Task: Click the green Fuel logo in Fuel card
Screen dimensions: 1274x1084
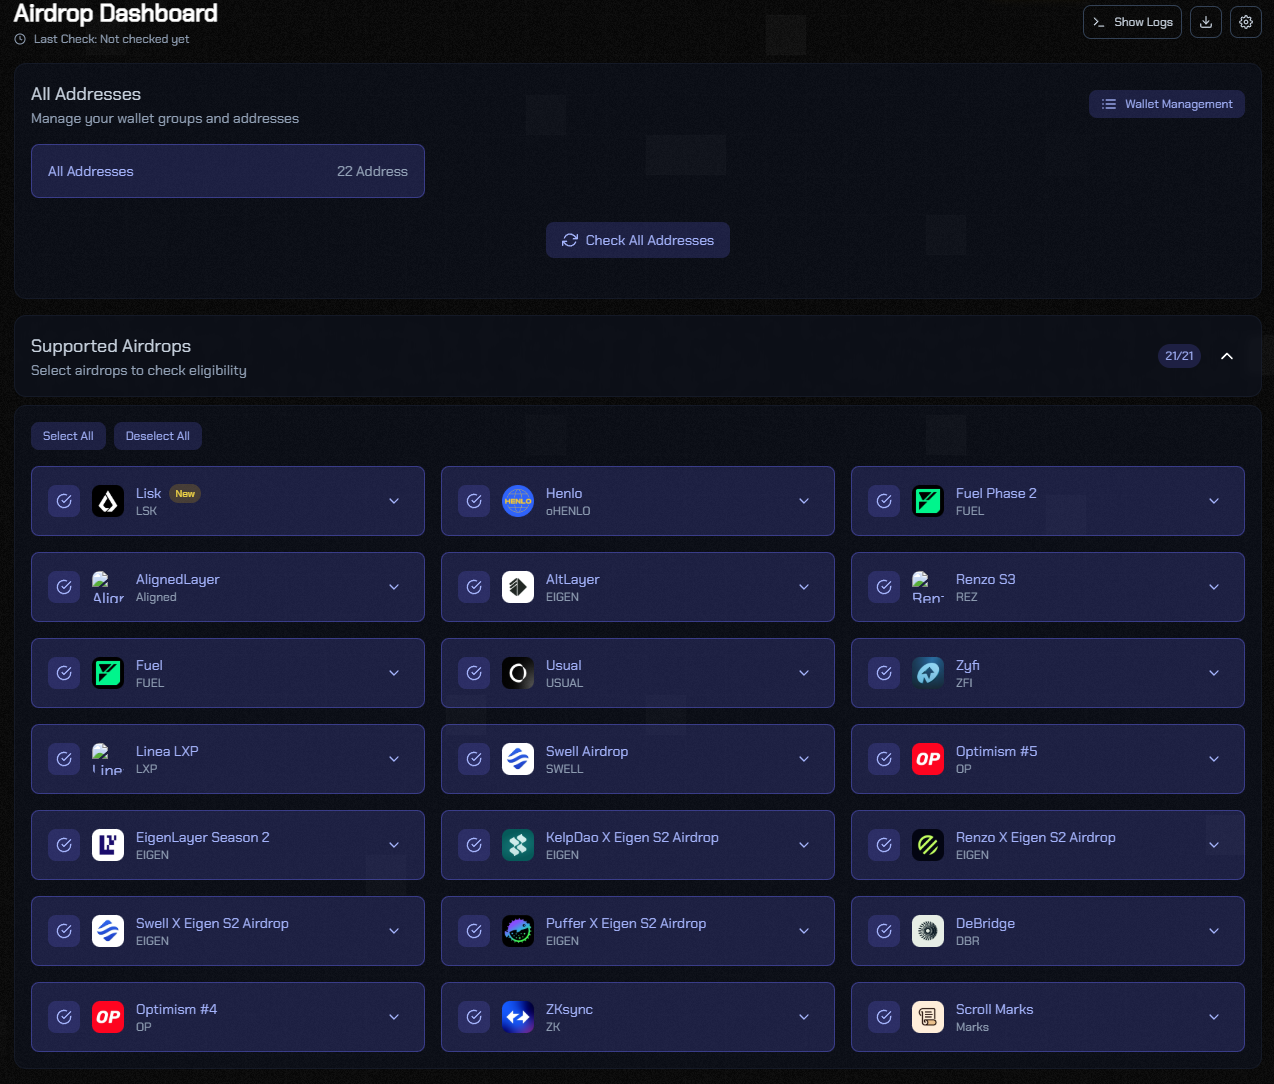Action: coord(108,673)
